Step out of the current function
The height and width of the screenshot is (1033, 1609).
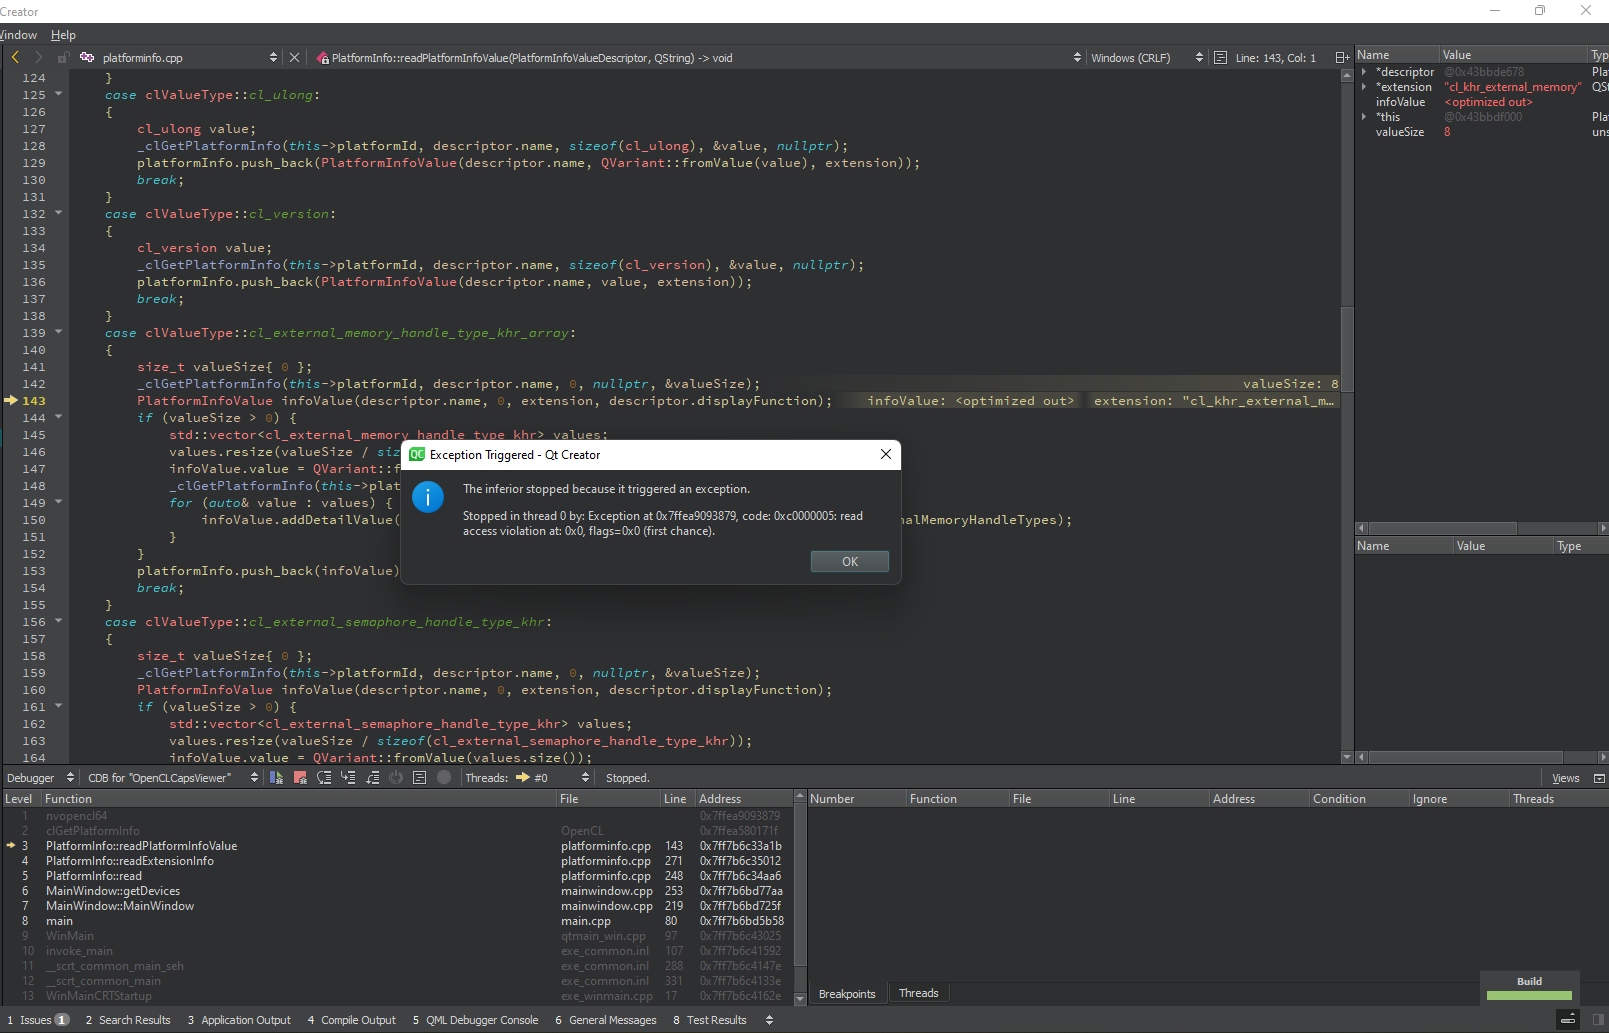371,777
